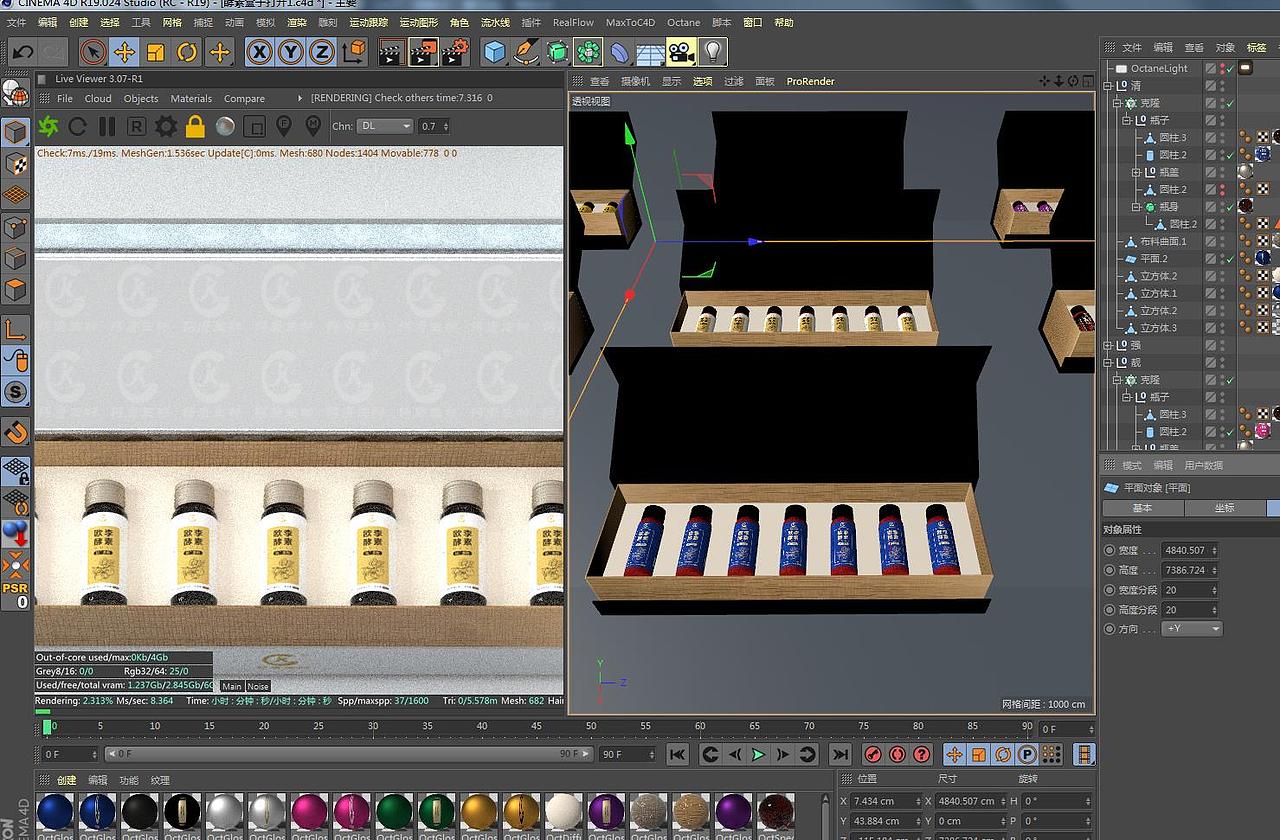Image resolution: width=1280 pixels, height=840 pixels.
Task: Jump to the end of the timeline
Action: click(840, 754)
